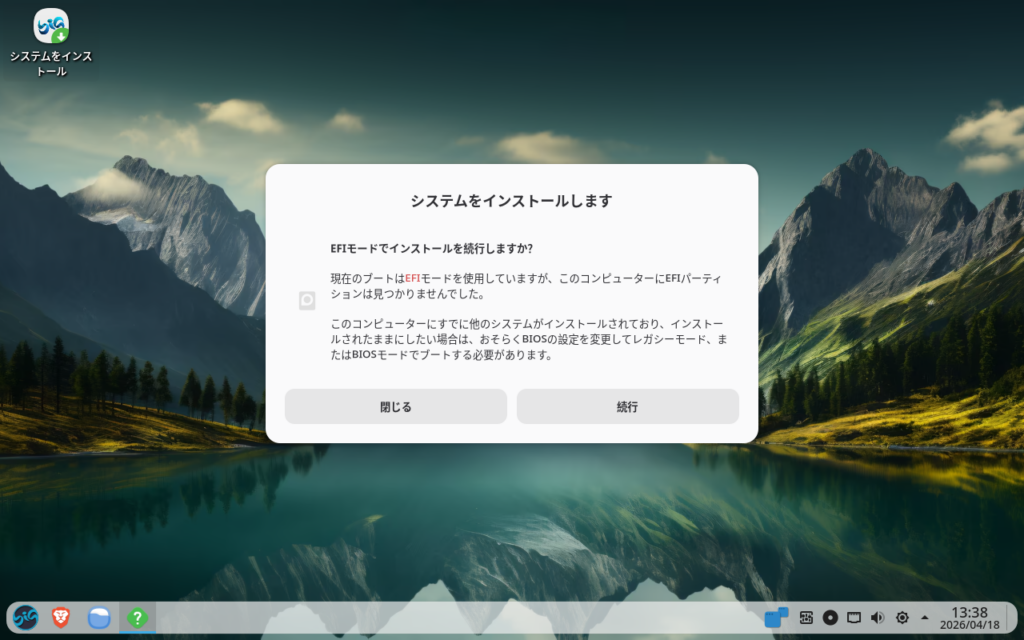Open the sliders-style settings tray icon
This screenshot has width=1024, height=640.
pos(806,618)
